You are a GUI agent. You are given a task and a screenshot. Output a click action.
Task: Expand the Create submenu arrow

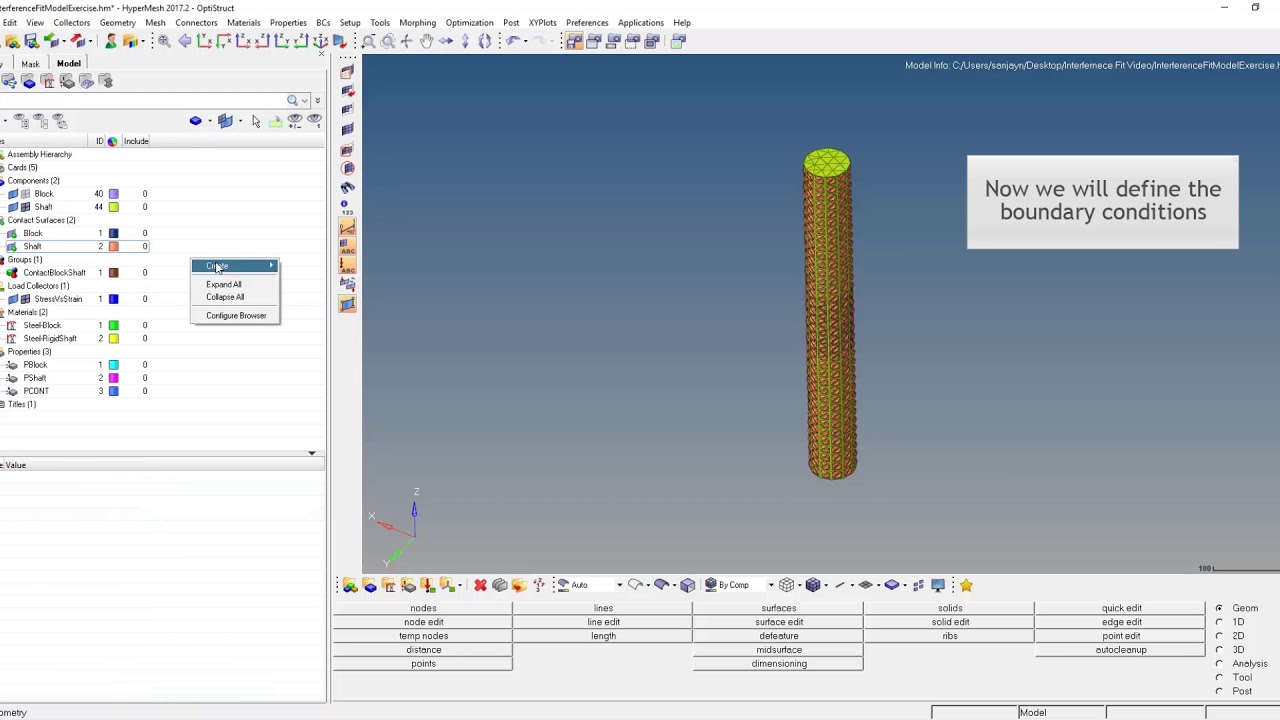271,266
